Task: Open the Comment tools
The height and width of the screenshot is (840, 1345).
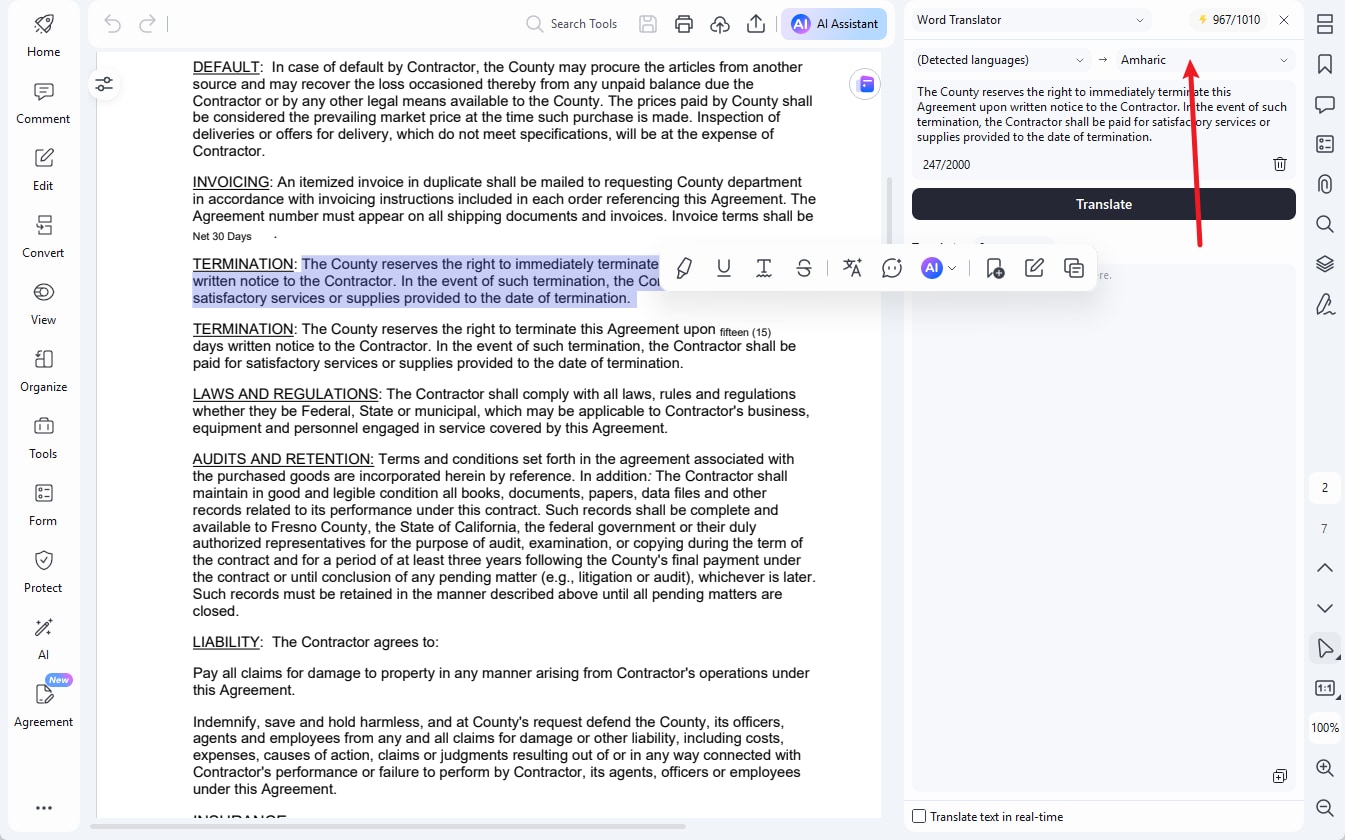Action: (x=43, y=104)
